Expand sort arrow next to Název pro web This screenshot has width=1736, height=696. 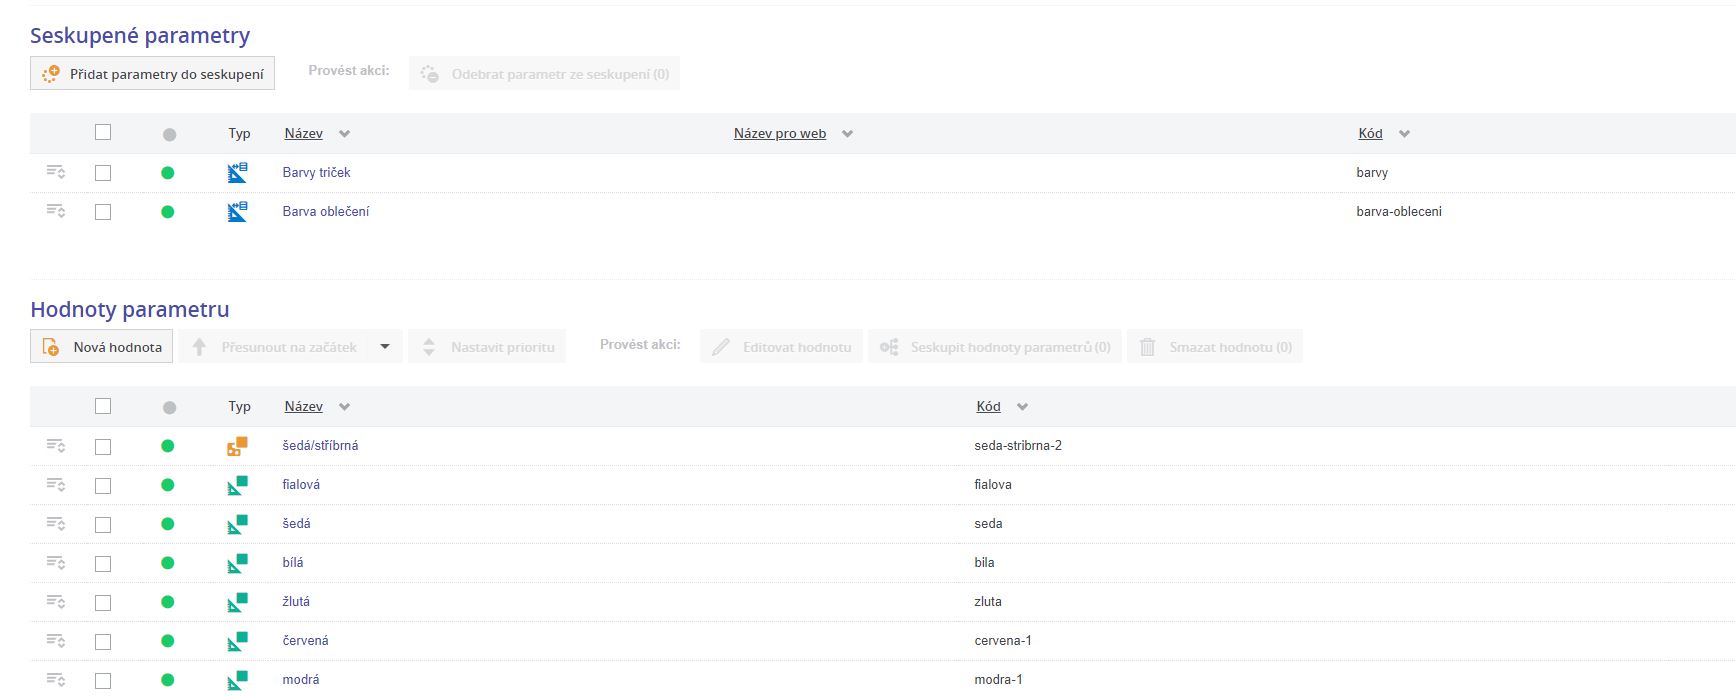click(x=847, y=134)
